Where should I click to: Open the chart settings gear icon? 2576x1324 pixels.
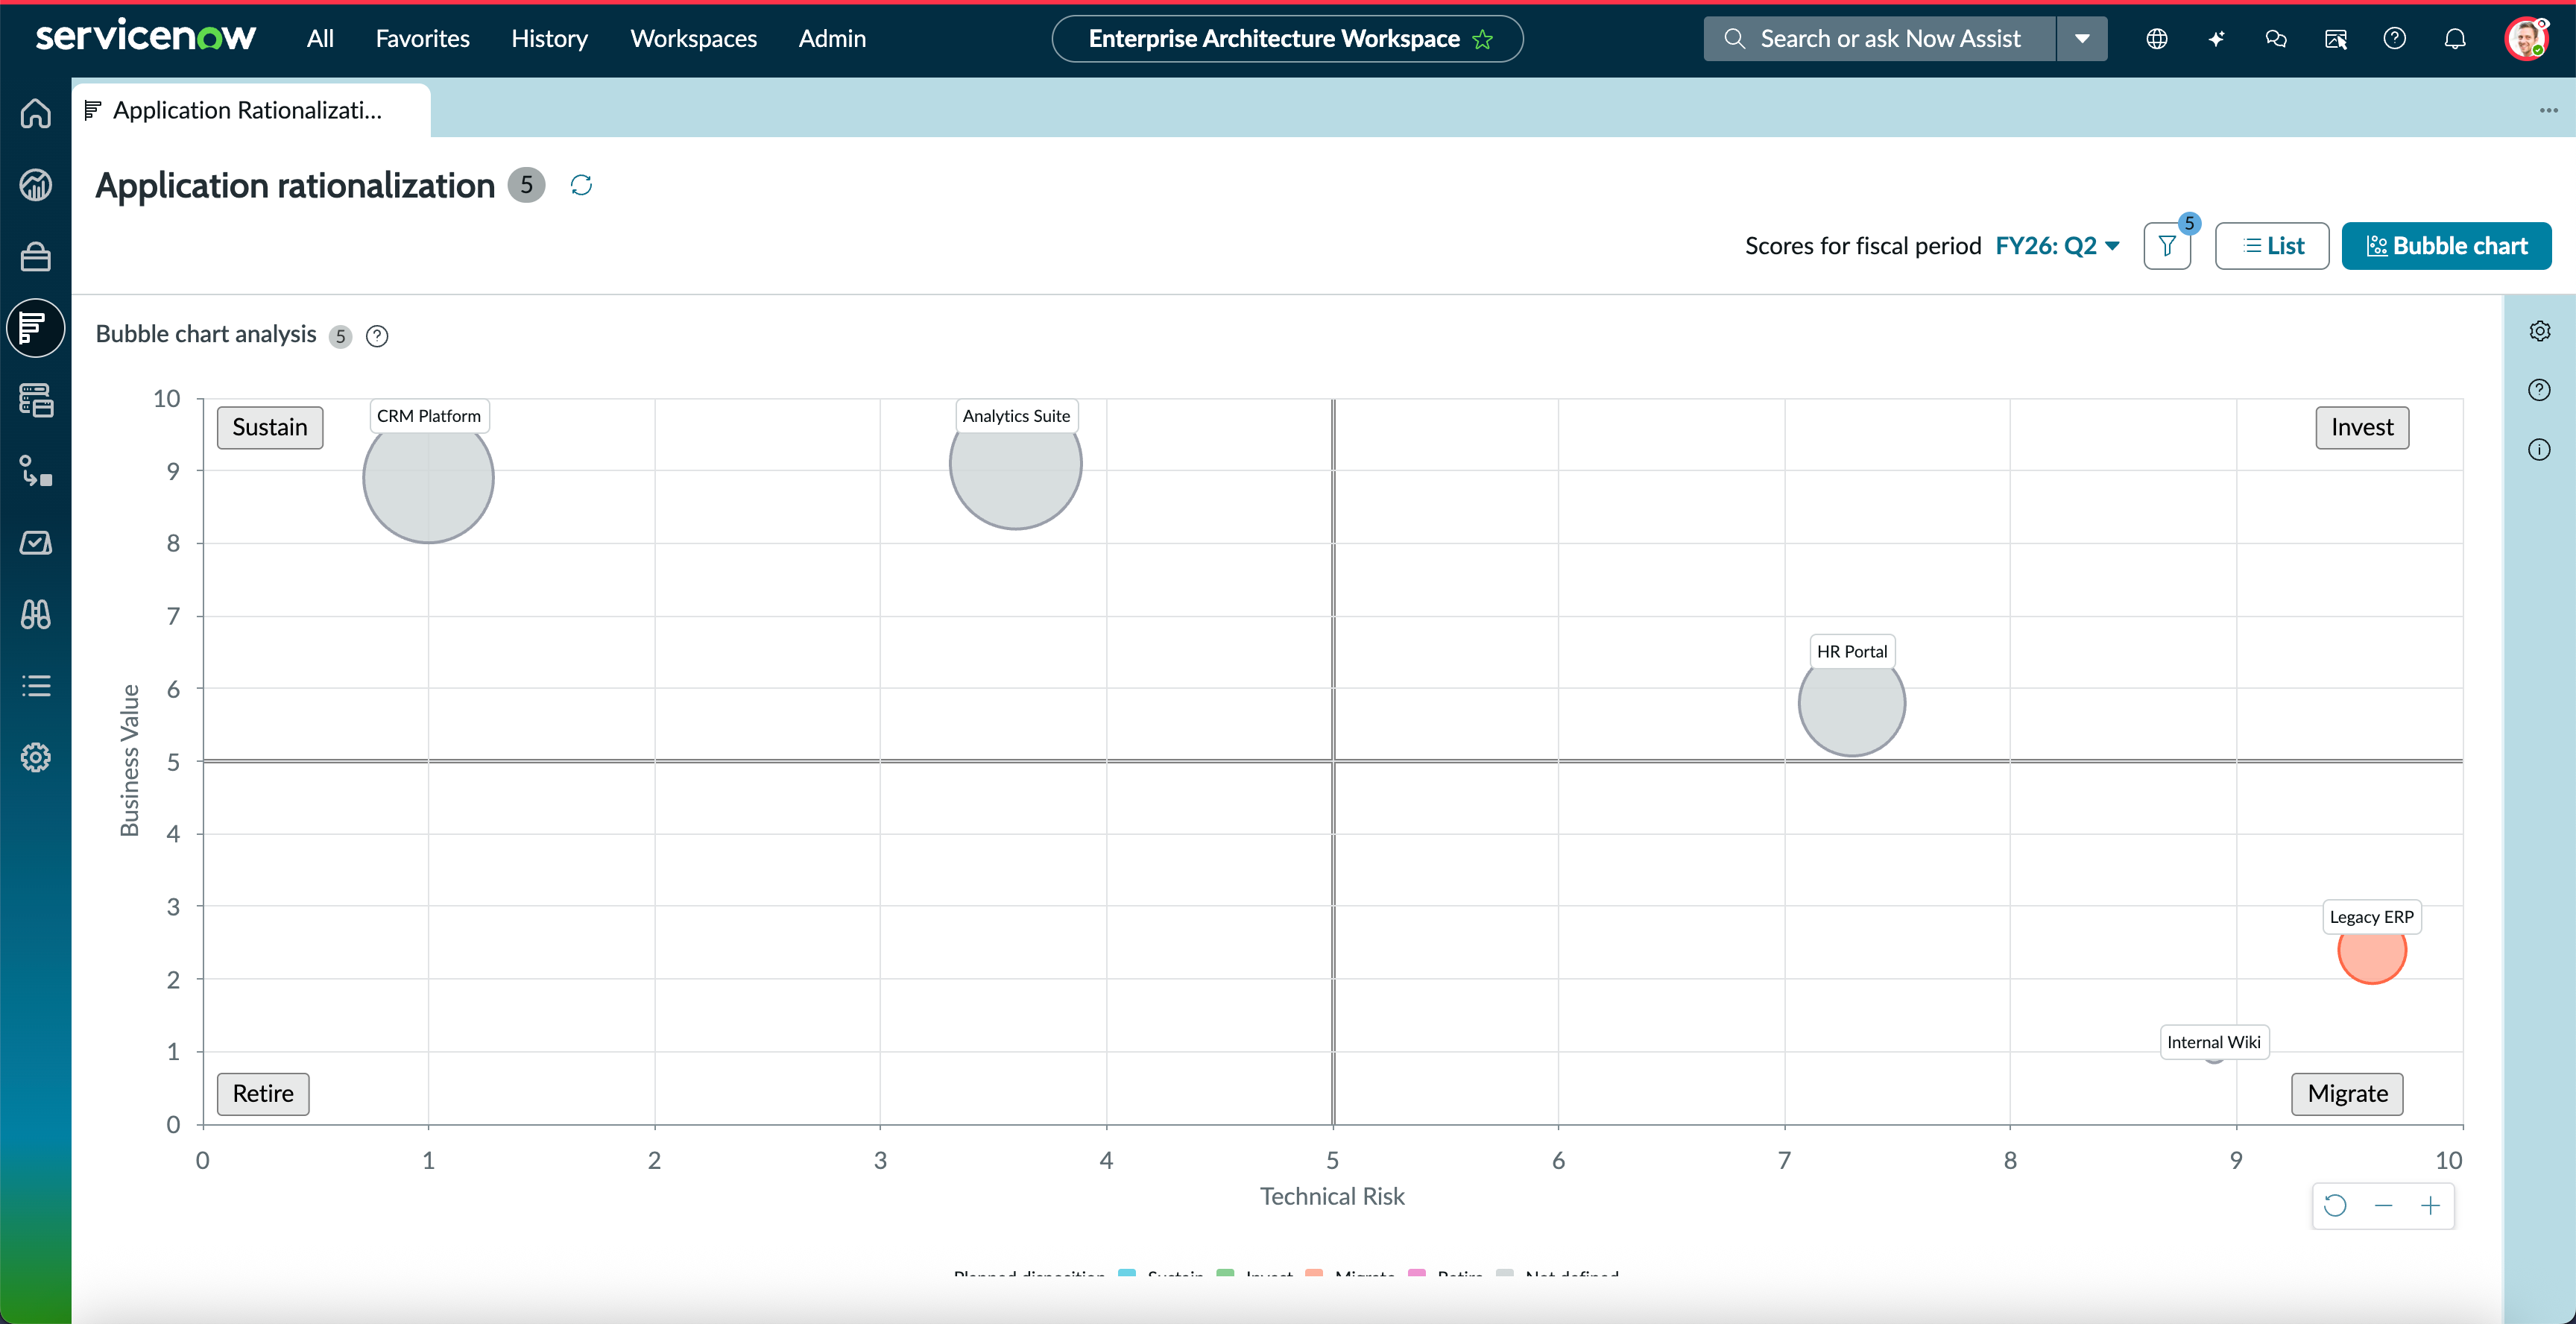(x=2540, y=331)
